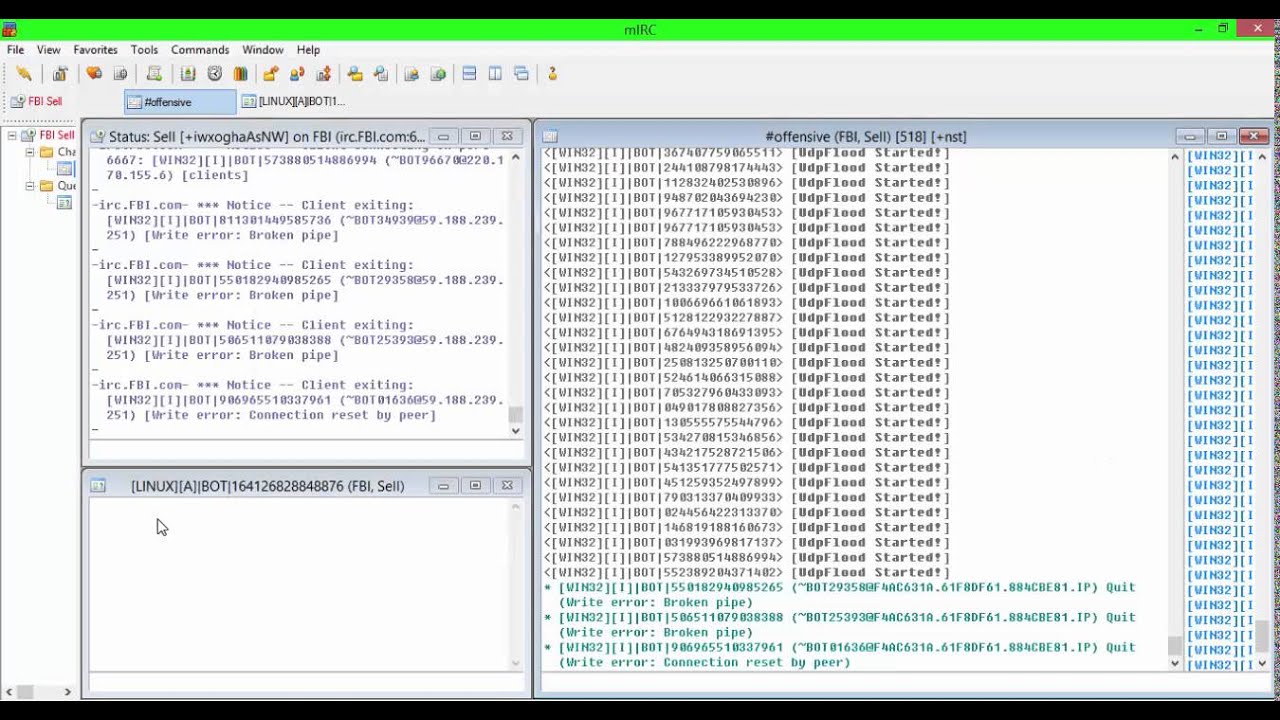Click left scroll arrow of tree panel

[x=9, y=692]
